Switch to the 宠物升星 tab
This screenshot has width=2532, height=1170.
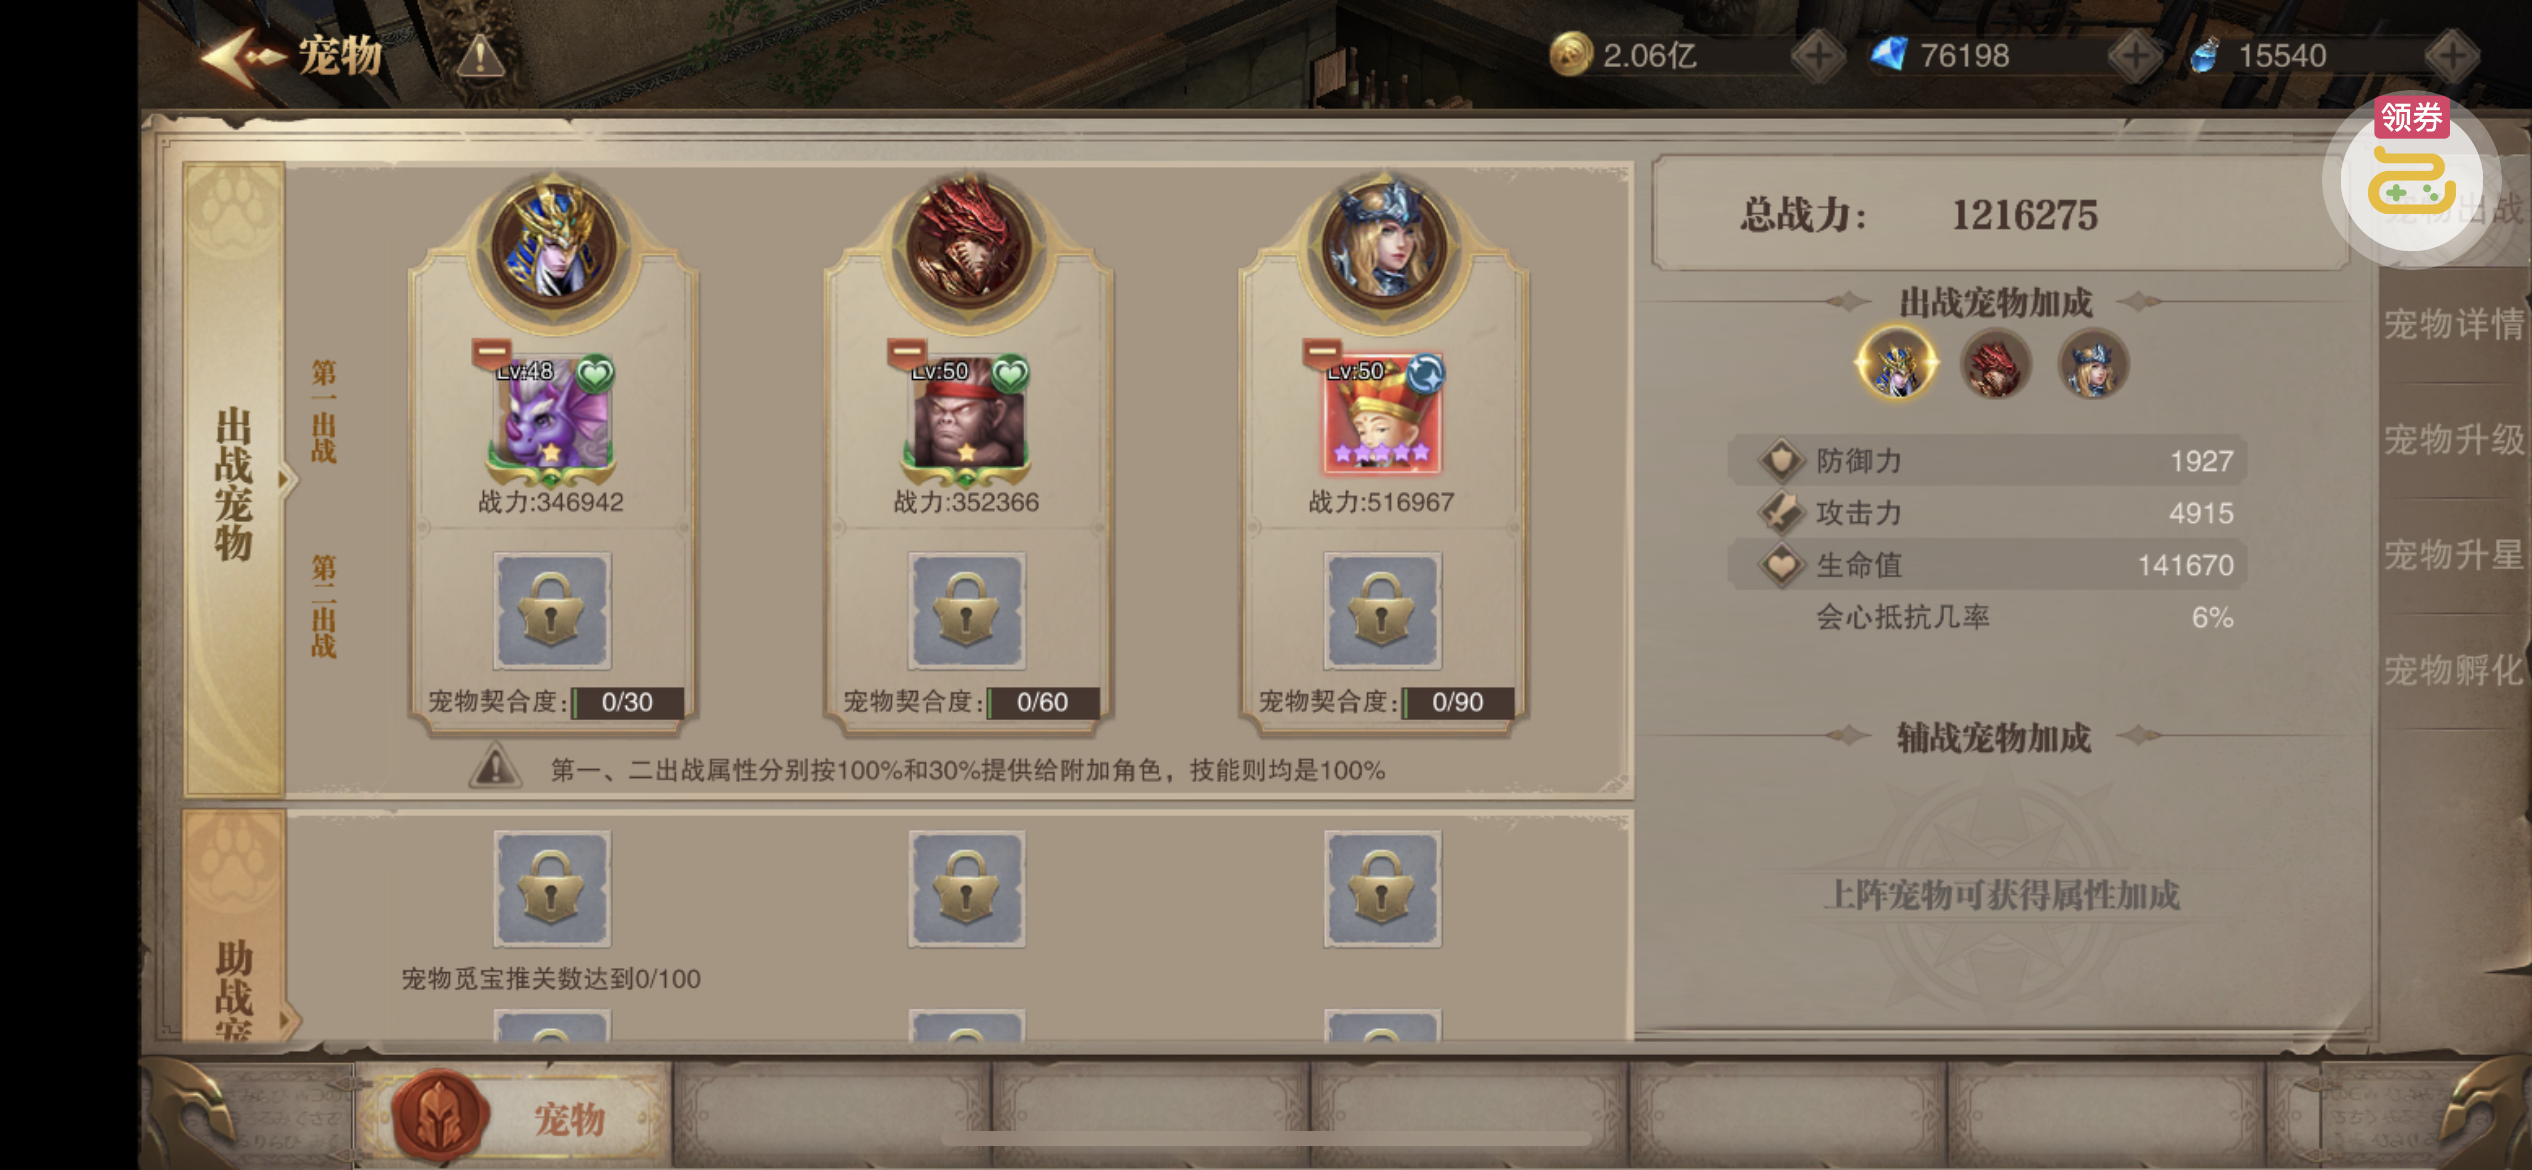pyautogui.click(x=2454, y=555)
